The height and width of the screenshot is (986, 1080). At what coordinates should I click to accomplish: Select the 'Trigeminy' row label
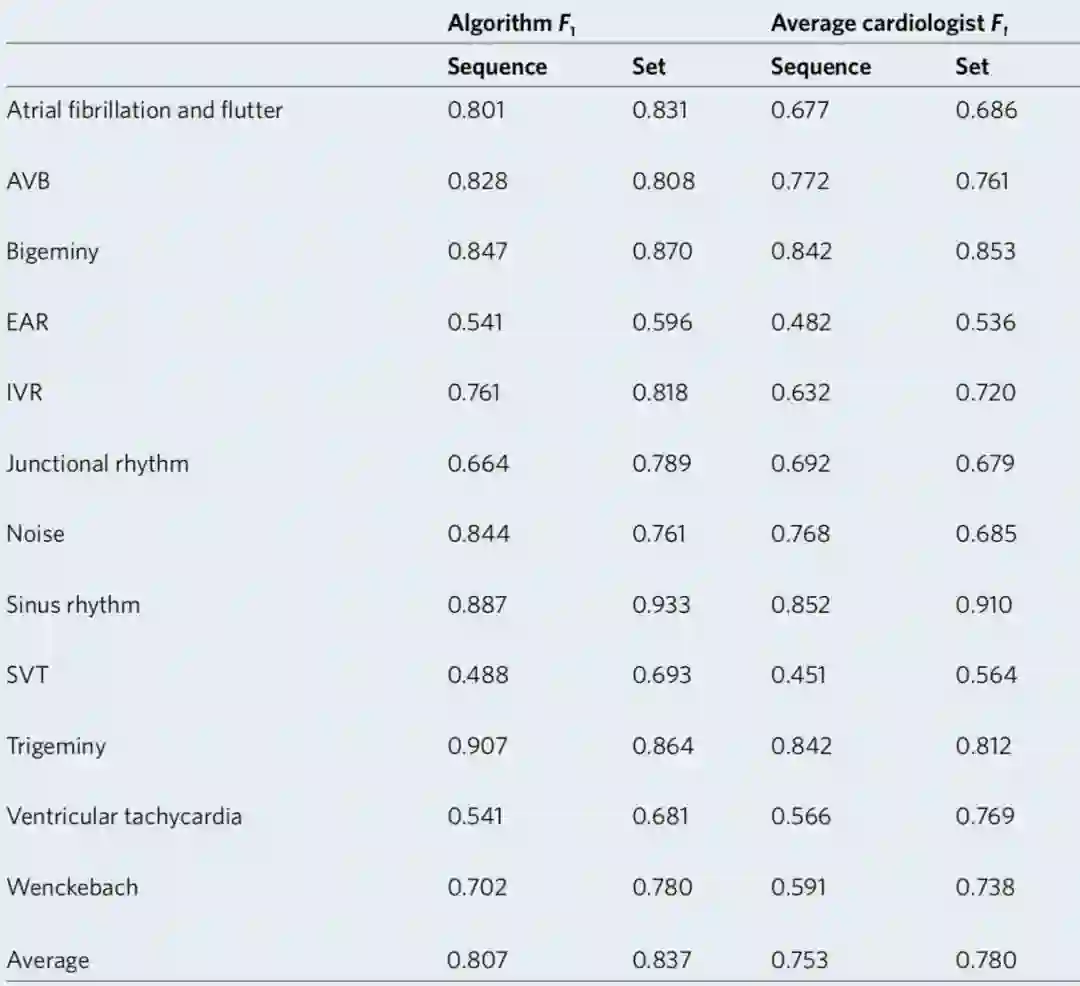pos(56,746)
